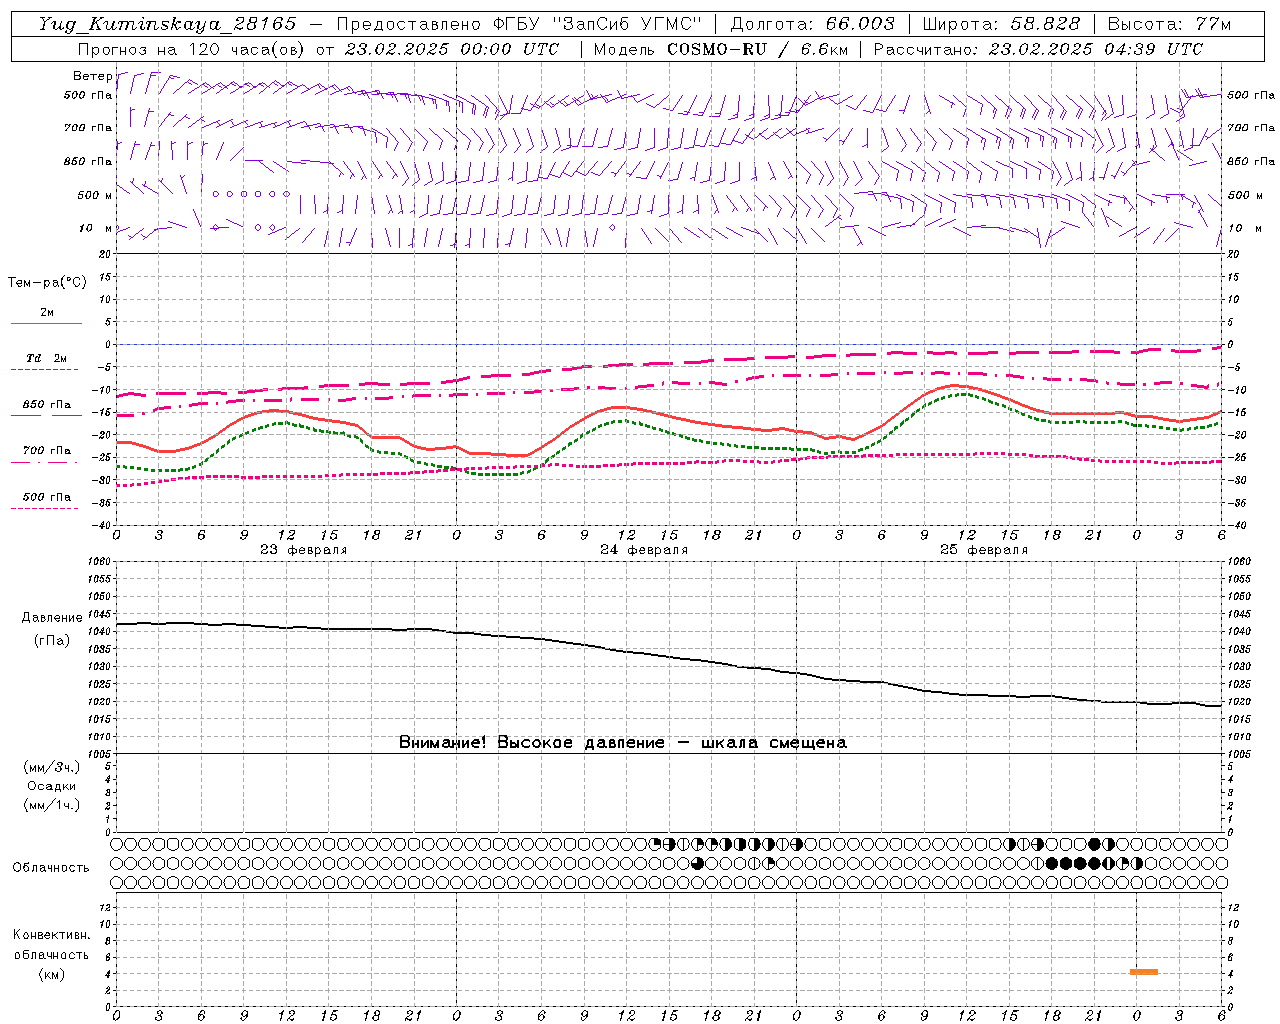Click the 'Предоставлено ФГБУ ЗапСиб УГМС' provider text
Screen dimensions: 1280x1024
click(x=519, y=24)
